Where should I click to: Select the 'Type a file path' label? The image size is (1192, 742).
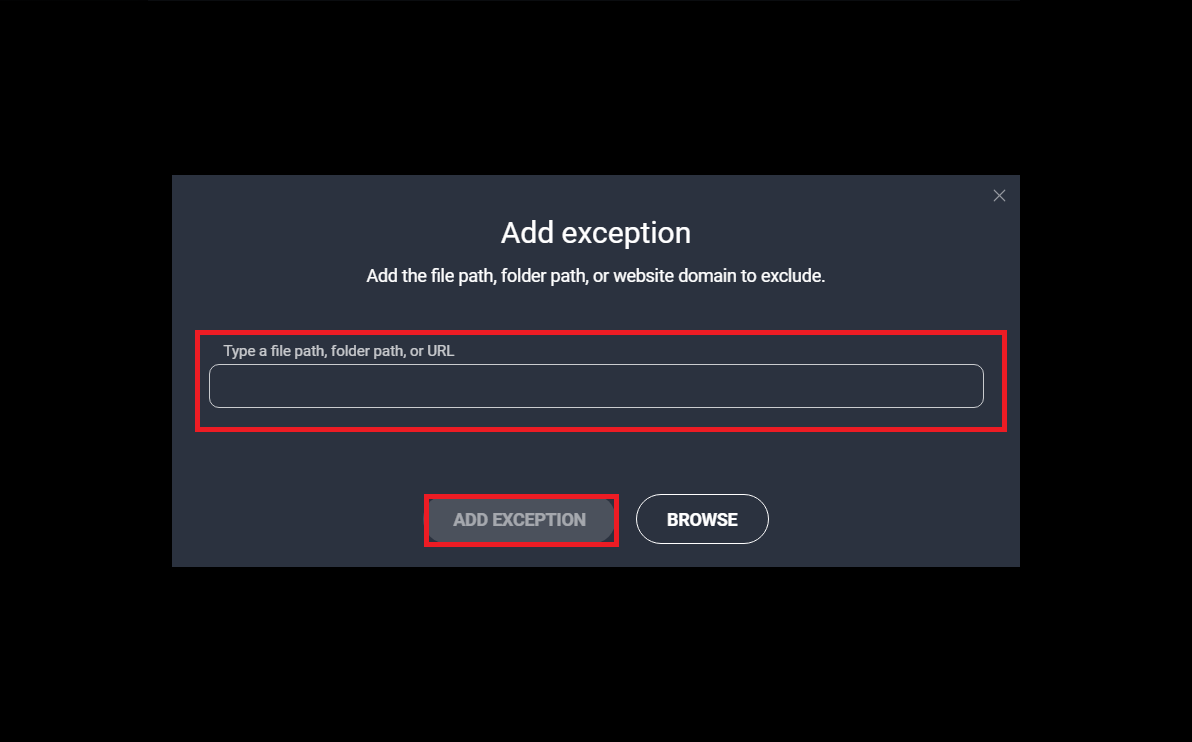[338, 351]
